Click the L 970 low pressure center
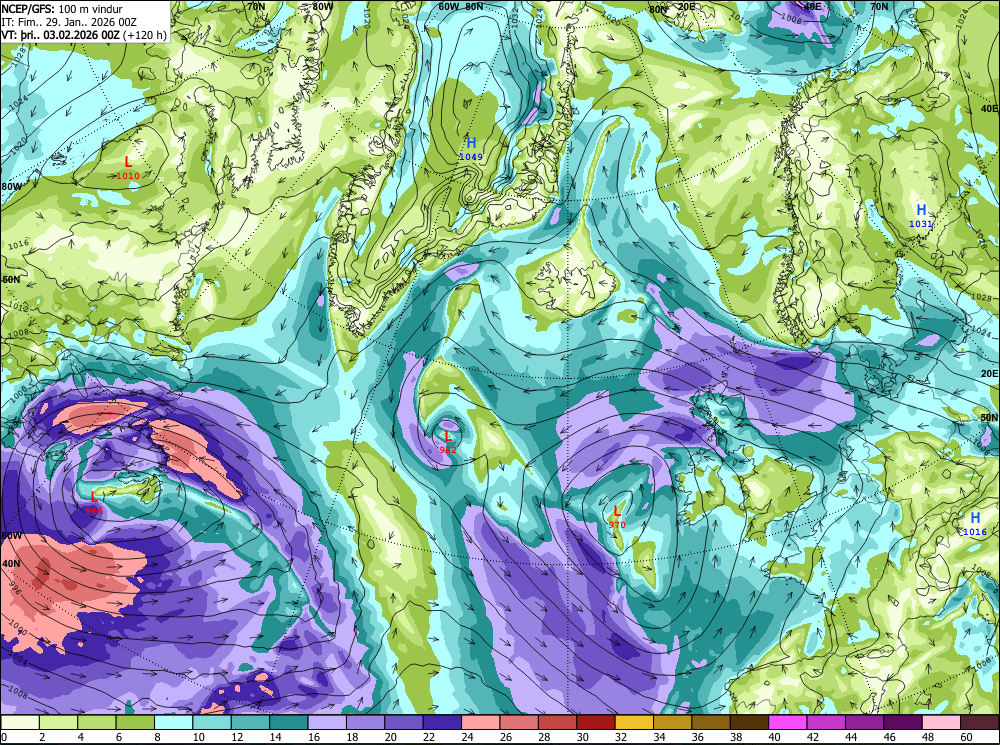 pyautogui.click(x=617, y=517)
